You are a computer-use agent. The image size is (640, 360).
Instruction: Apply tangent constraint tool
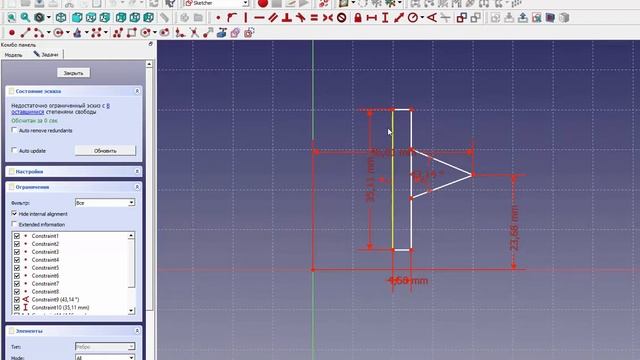(300, 18)
